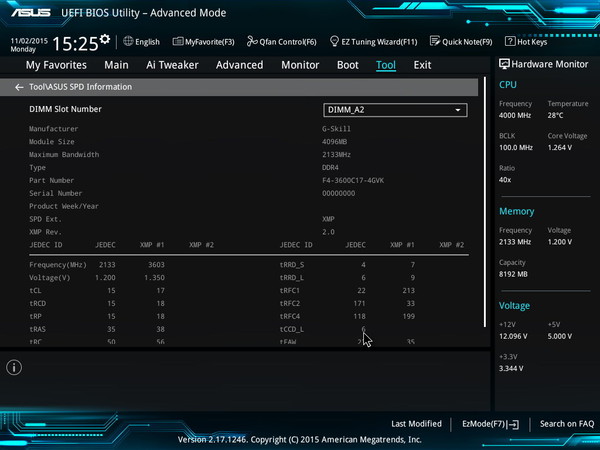This screenshot has height=450, width=600.
Task: Click Qfan Control(F6) label
Action: [x=288, y=42]
